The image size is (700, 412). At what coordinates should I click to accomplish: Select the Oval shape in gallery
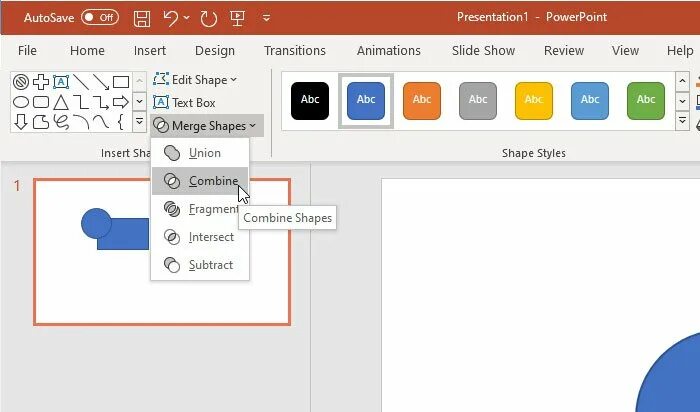(x=21, y=102)
